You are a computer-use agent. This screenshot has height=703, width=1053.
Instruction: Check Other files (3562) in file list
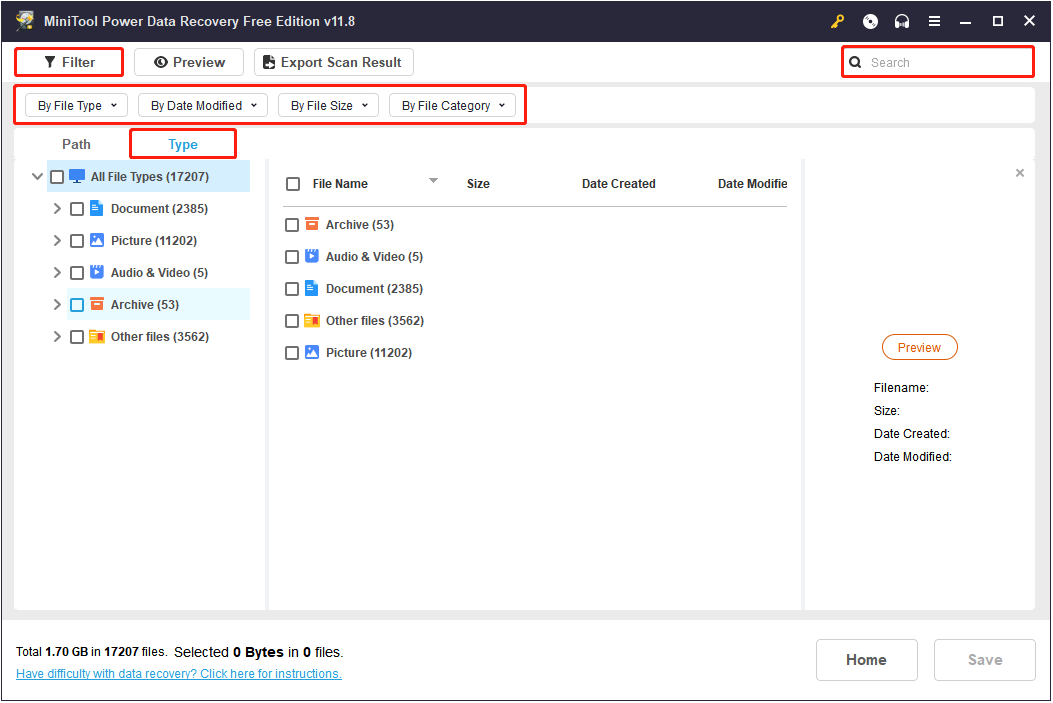tap(291, 321)
